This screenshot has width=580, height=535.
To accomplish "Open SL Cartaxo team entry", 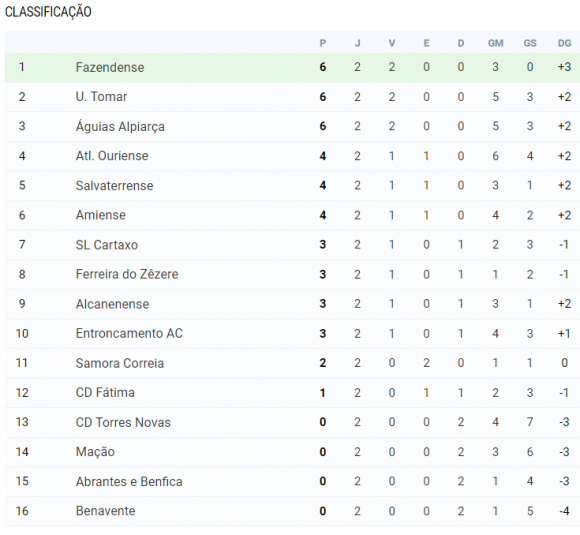I will click(107, 245).
